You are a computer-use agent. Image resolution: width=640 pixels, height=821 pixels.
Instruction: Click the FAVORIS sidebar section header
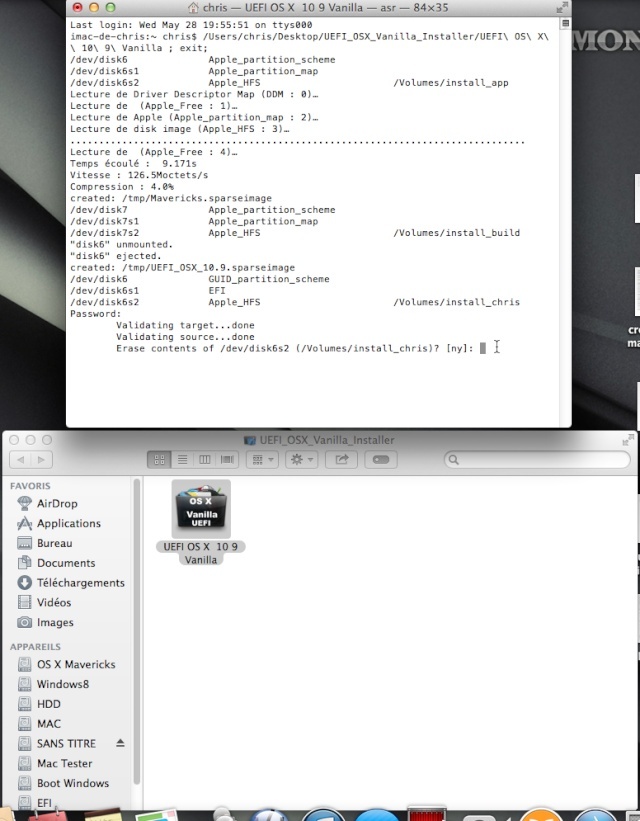30,486
